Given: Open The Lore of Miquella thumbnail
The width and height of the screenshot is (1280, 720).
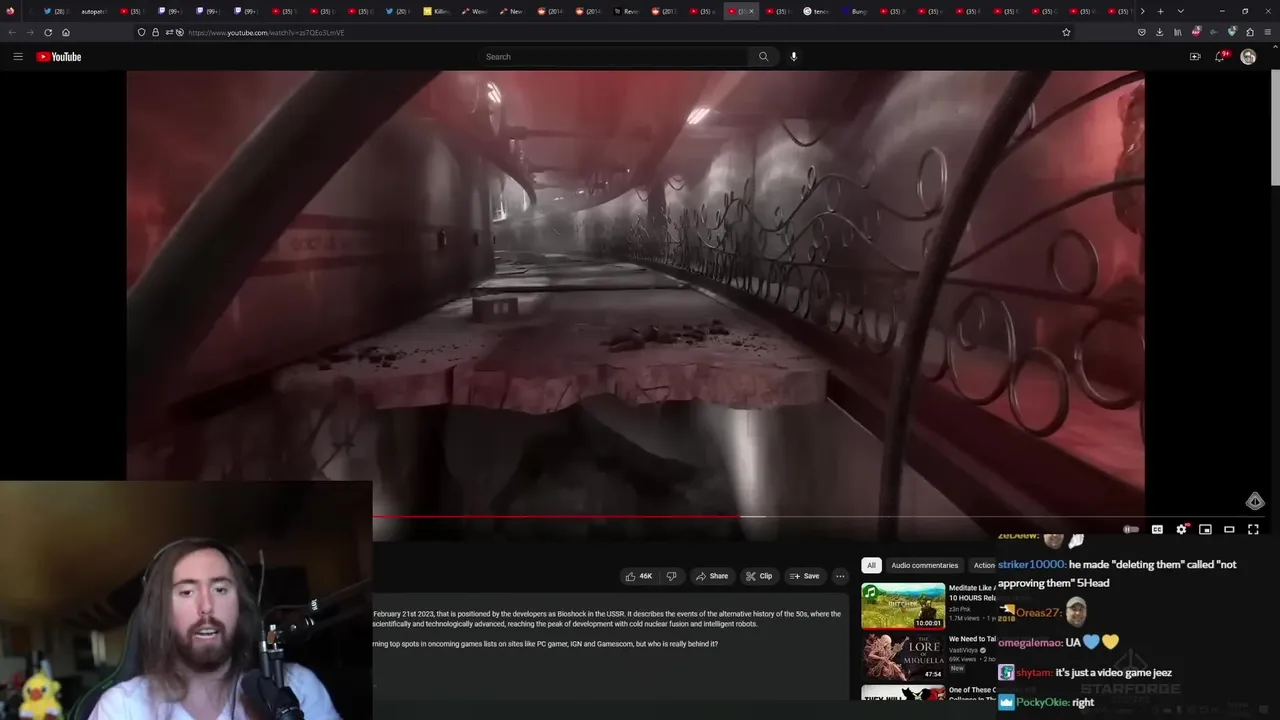Looking at the screenshot, I should coord(903,657).
